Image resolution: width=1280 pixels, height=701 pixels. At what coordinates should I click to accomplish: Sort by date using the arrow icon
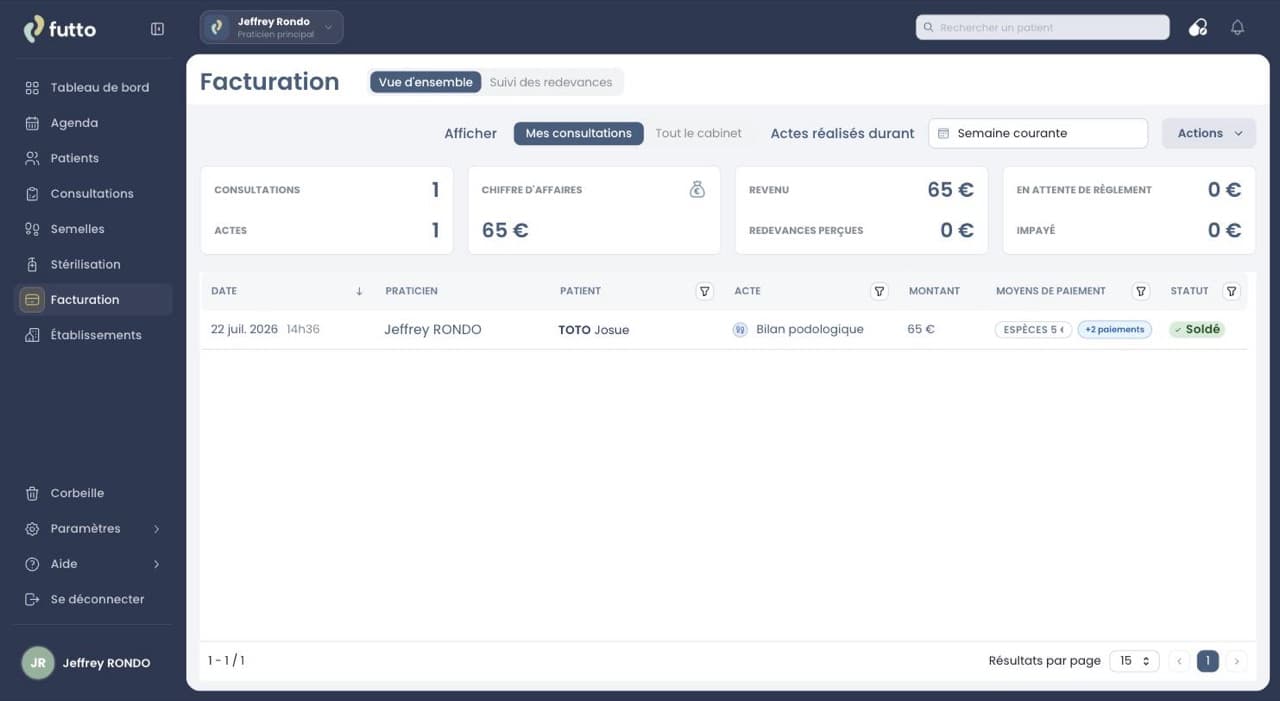[359, 291]
